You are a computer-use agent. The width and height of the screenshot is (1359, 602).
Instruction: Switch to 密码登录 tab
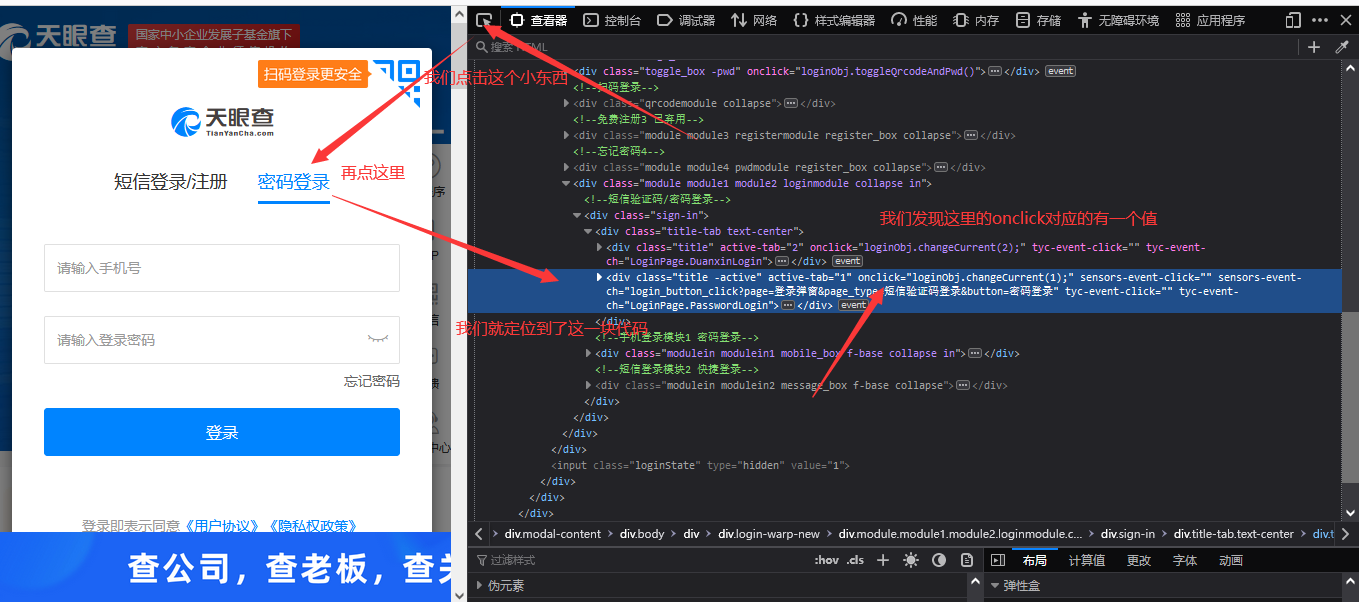pyautogui.click(x=294, y=182)
